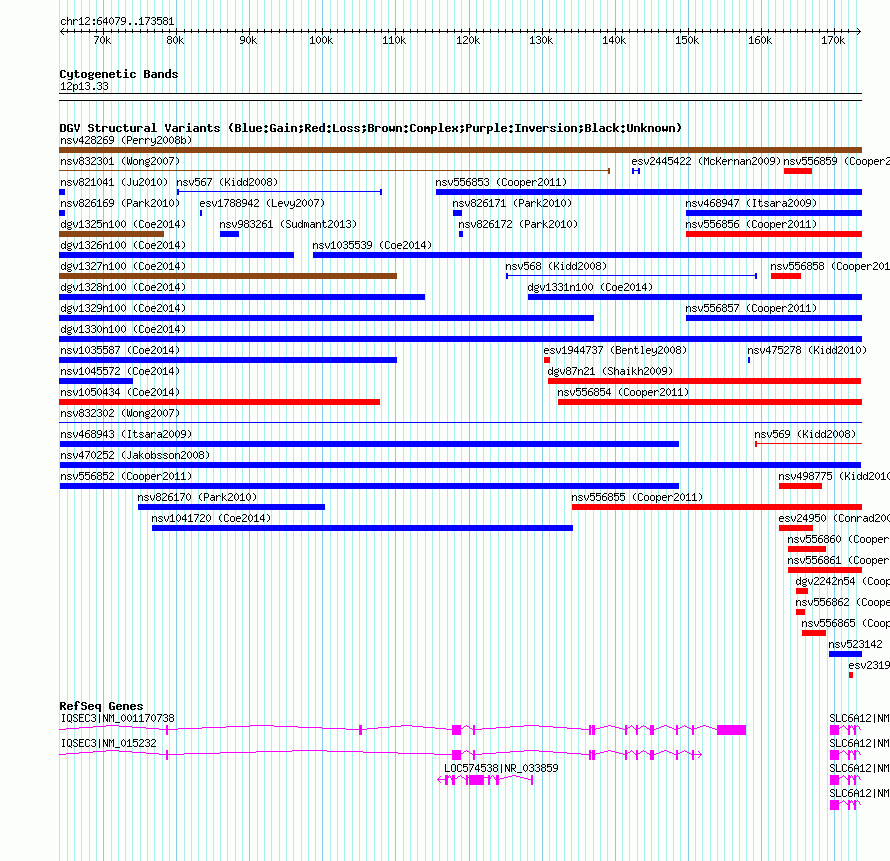The width and height of the screenshot is (890, 861).
Task: Open nsv1035587 (Coe2014) variant label
Action: coord(120,350)
